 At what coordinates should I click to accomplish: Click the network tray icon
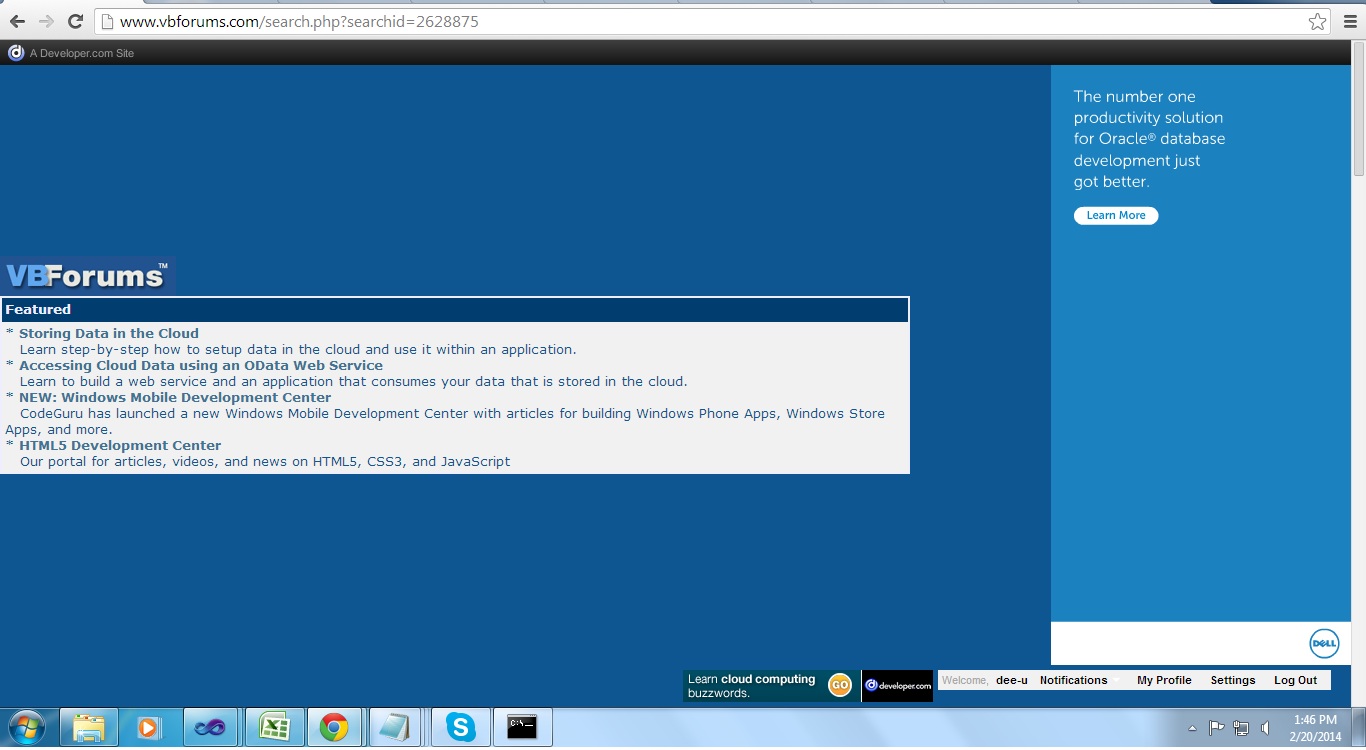[x=1241, y=728]
